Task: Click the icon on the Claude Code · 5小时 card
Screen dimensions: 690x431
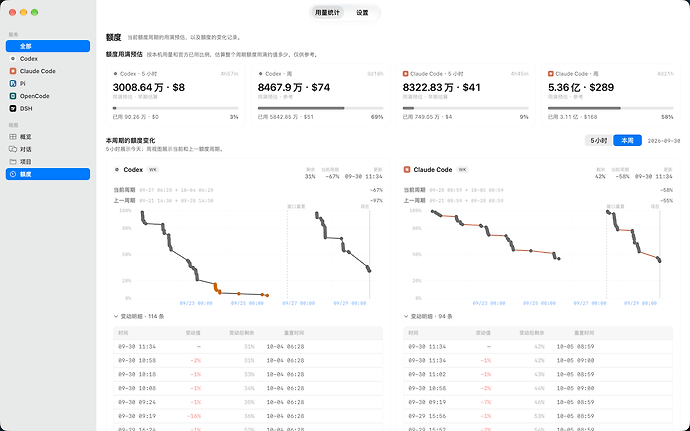Action: click(406, 74)
